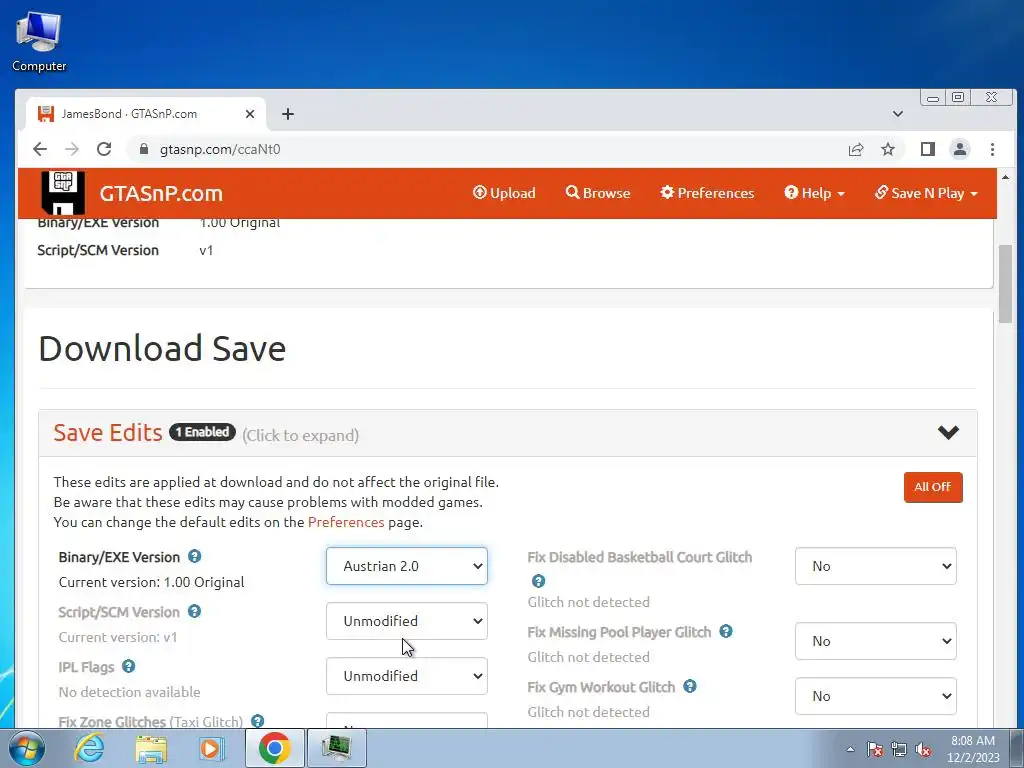Click the (Click to expand) text
This screenshot has width=1024, height=768.
coord(300,435)
